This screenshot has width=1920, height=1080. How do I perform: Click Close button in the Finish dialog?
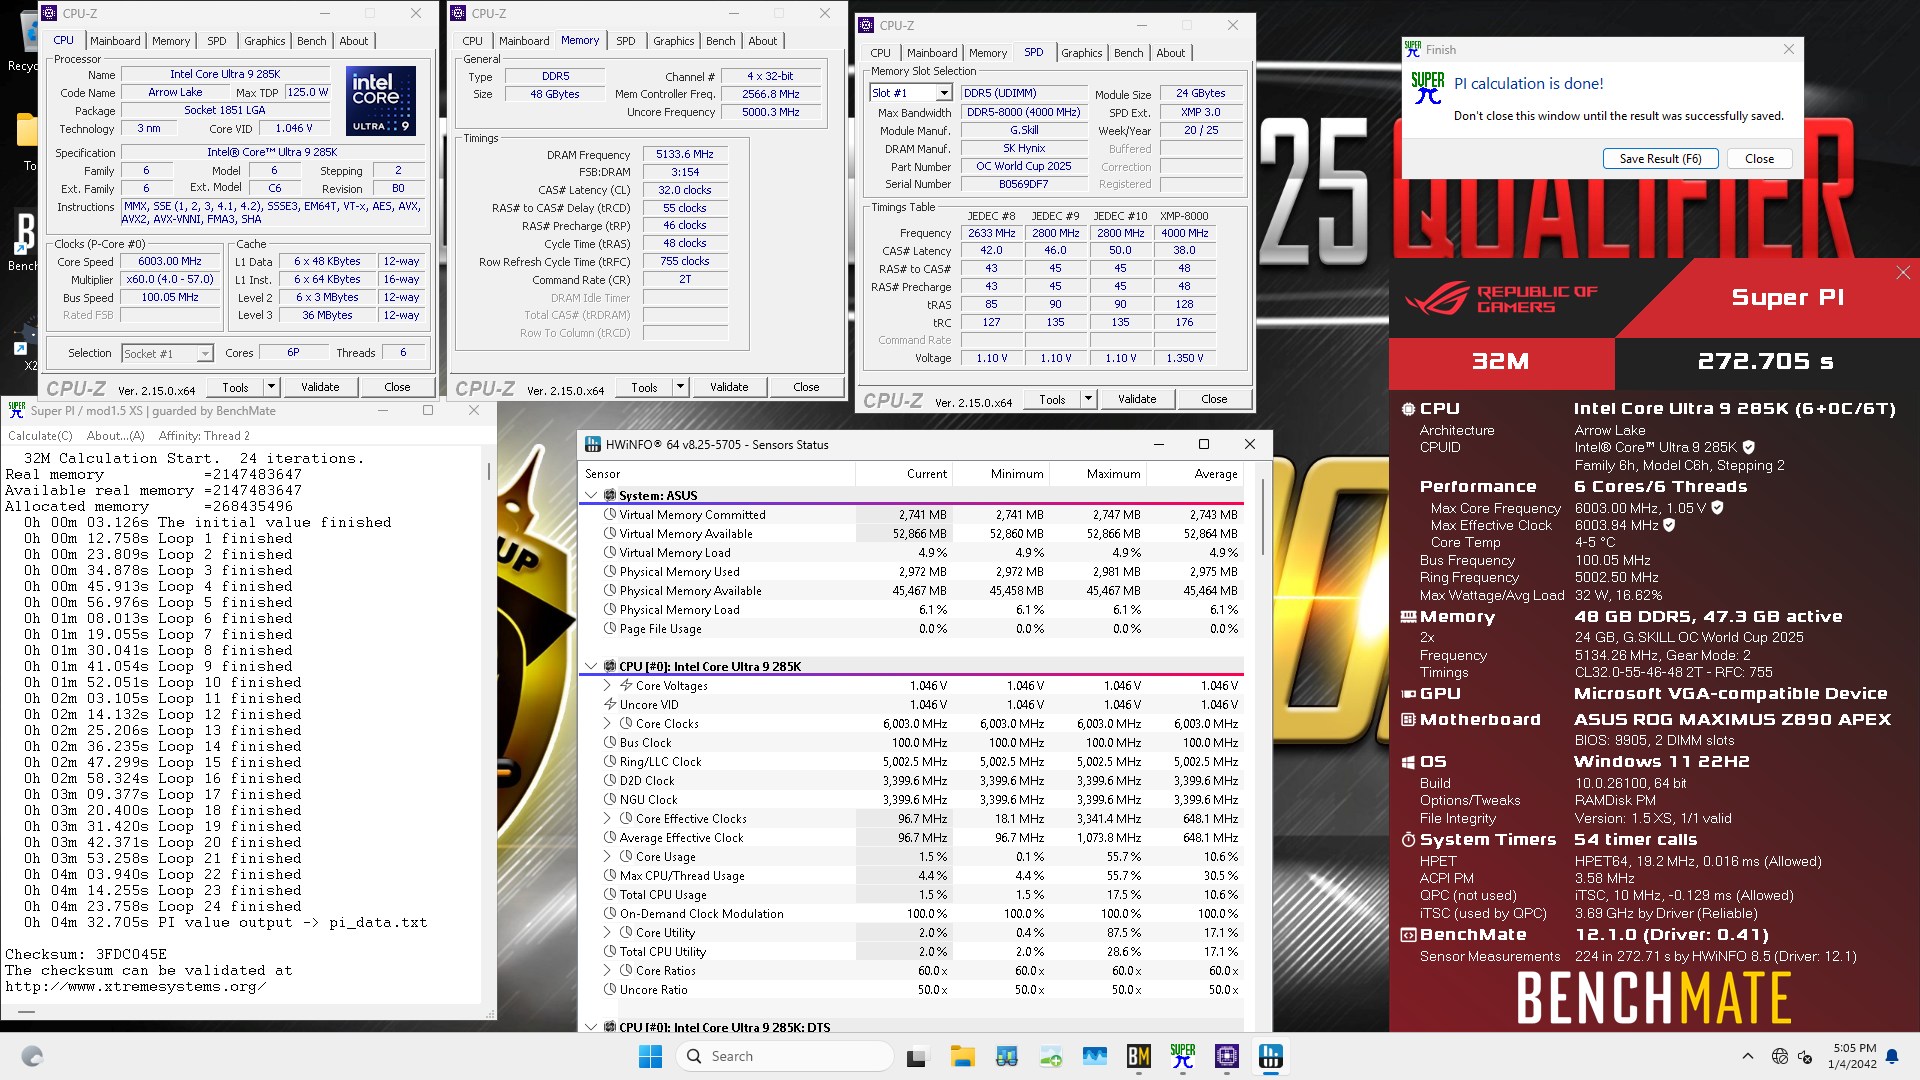[x=1759, y=159]
